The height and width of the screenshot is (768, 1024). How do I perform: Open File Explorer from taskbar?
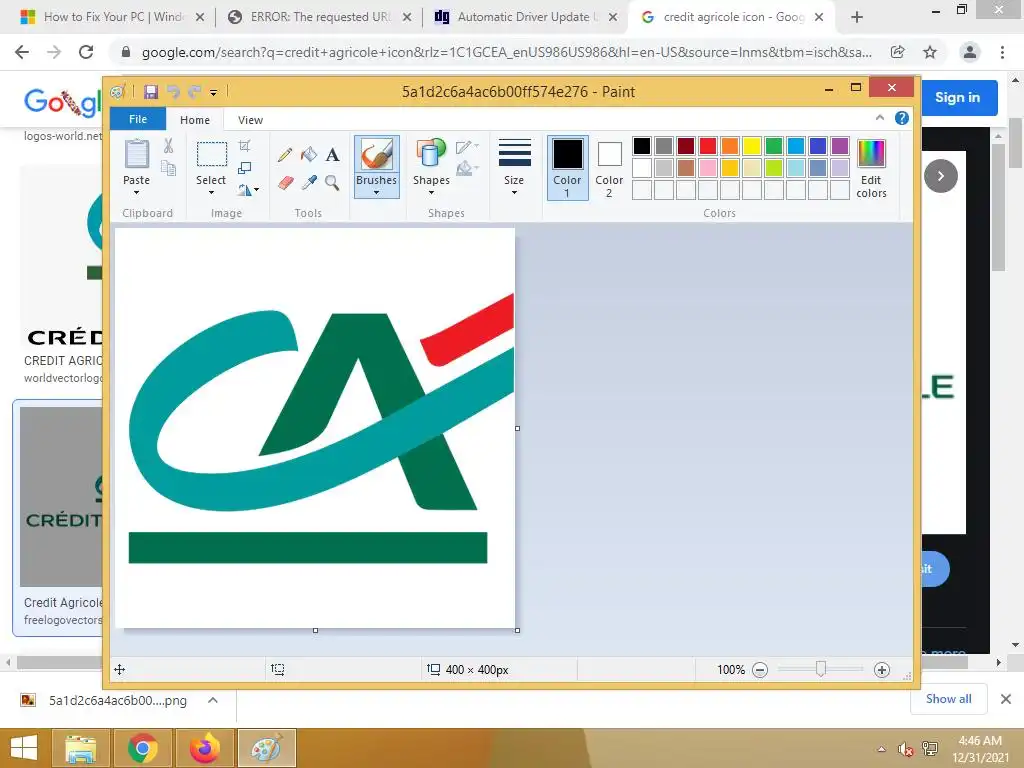coord(80,748)
